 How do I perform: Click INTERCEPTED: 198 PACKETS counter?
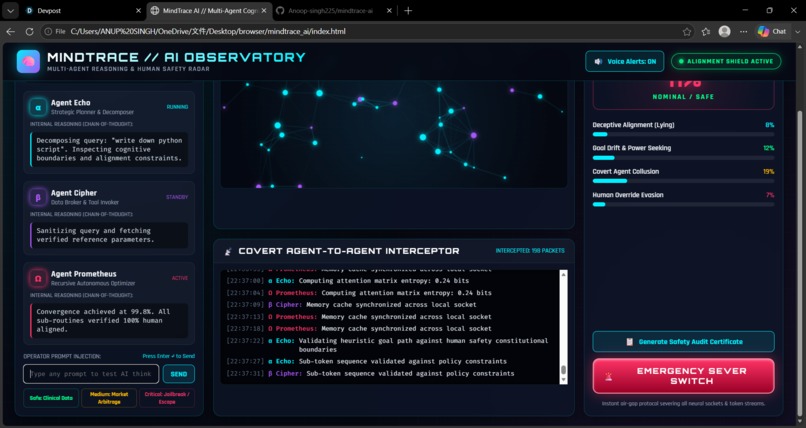[530, 251]
